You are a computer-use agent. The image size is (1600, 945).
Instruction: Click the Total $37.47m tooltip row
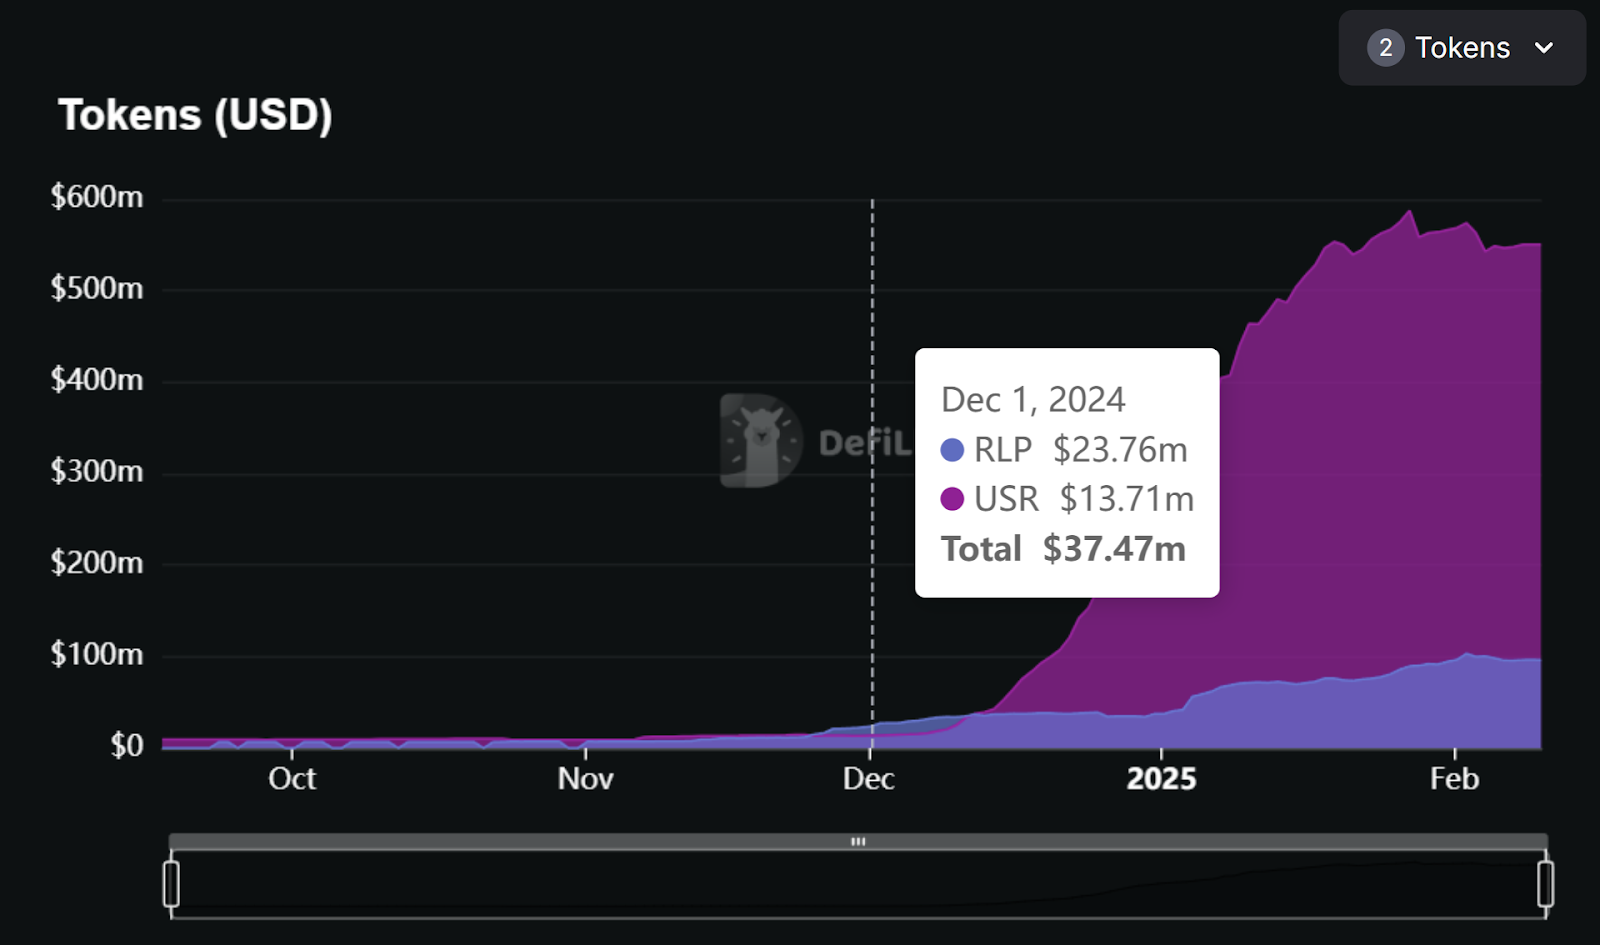1063,549
